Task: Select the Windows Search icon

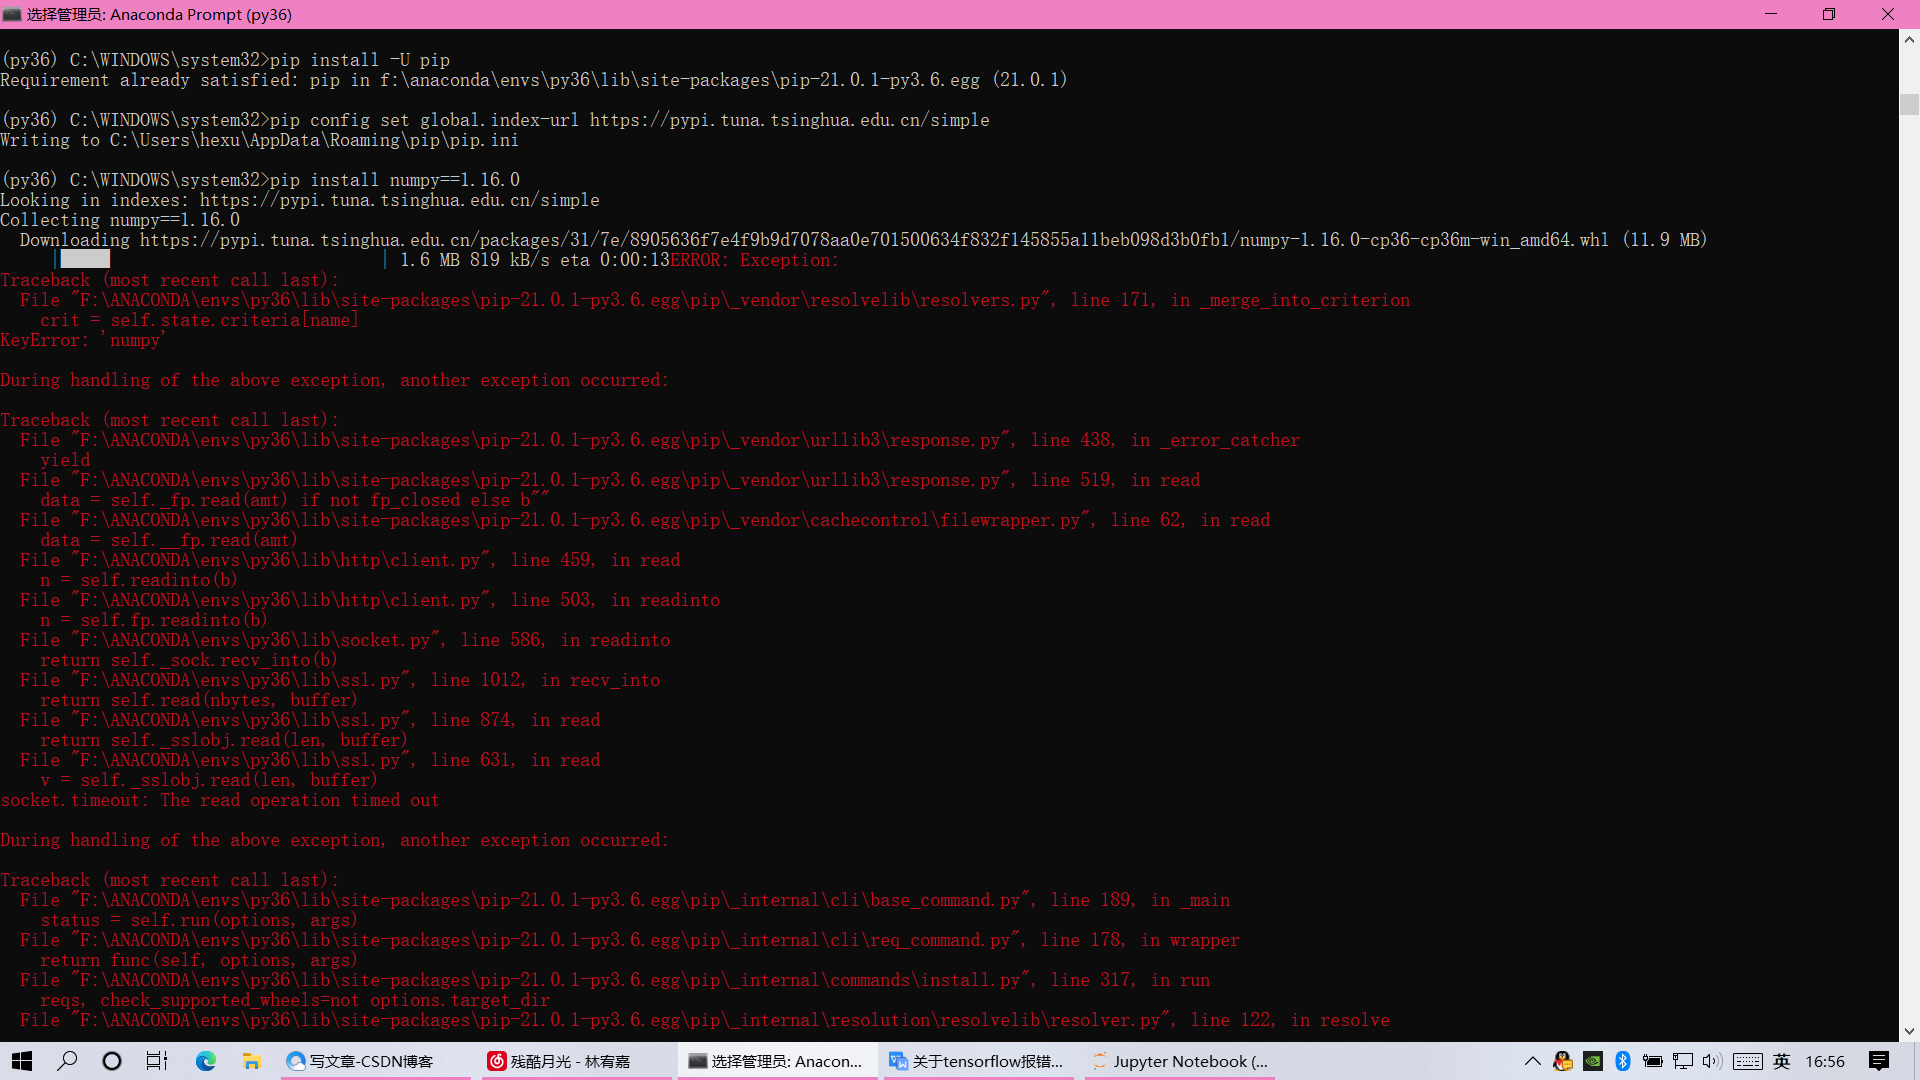Action: (67, 1061)
